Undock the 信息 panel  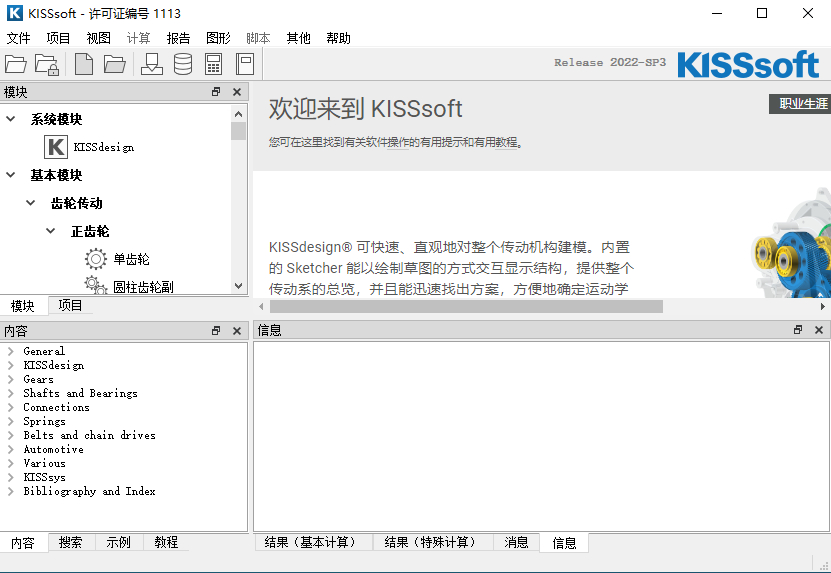point(798,330)
